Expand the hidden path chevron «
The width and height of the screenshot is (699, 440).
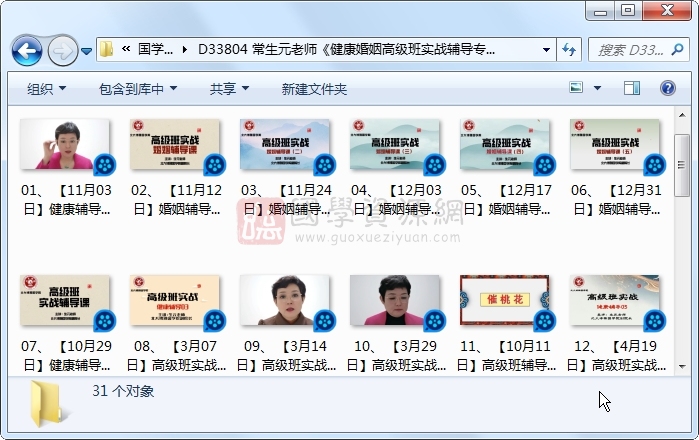(126, 49)
